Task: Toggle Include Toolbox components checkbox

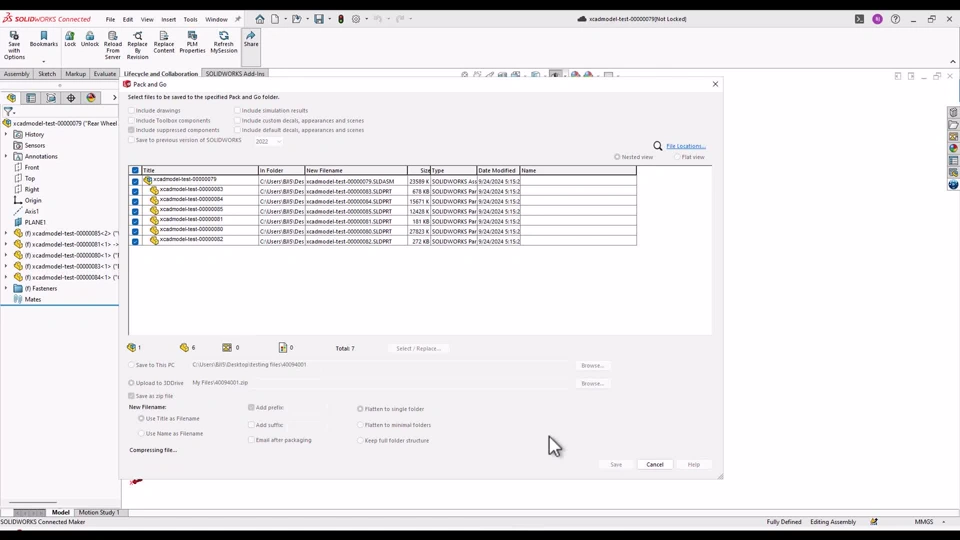Action: click(132, 120)
